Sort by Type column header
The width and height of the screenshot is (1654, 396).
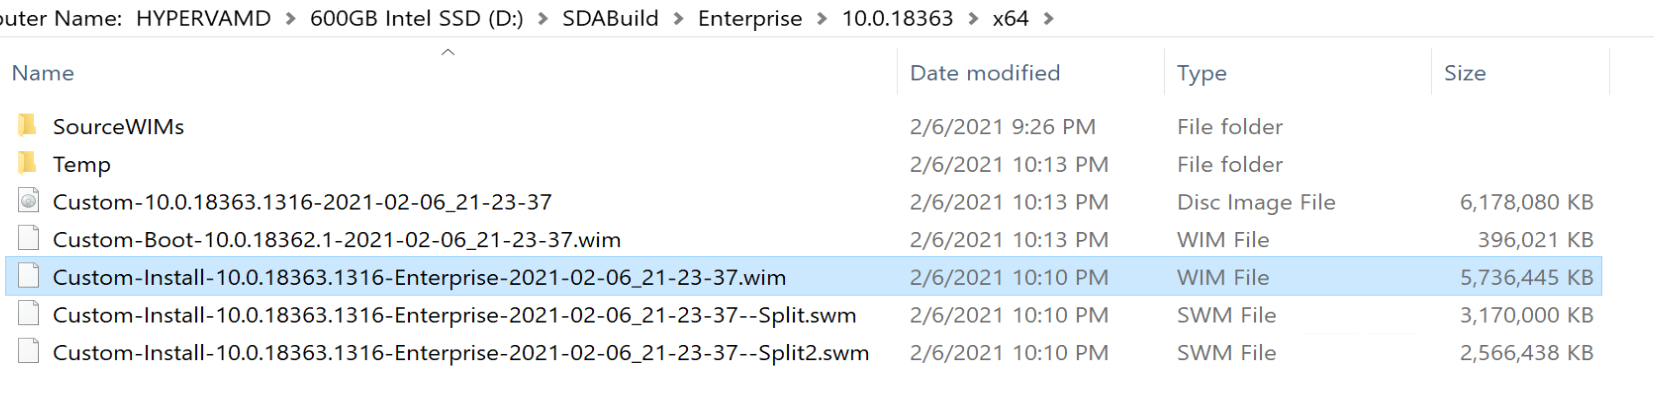point(1202,73)
